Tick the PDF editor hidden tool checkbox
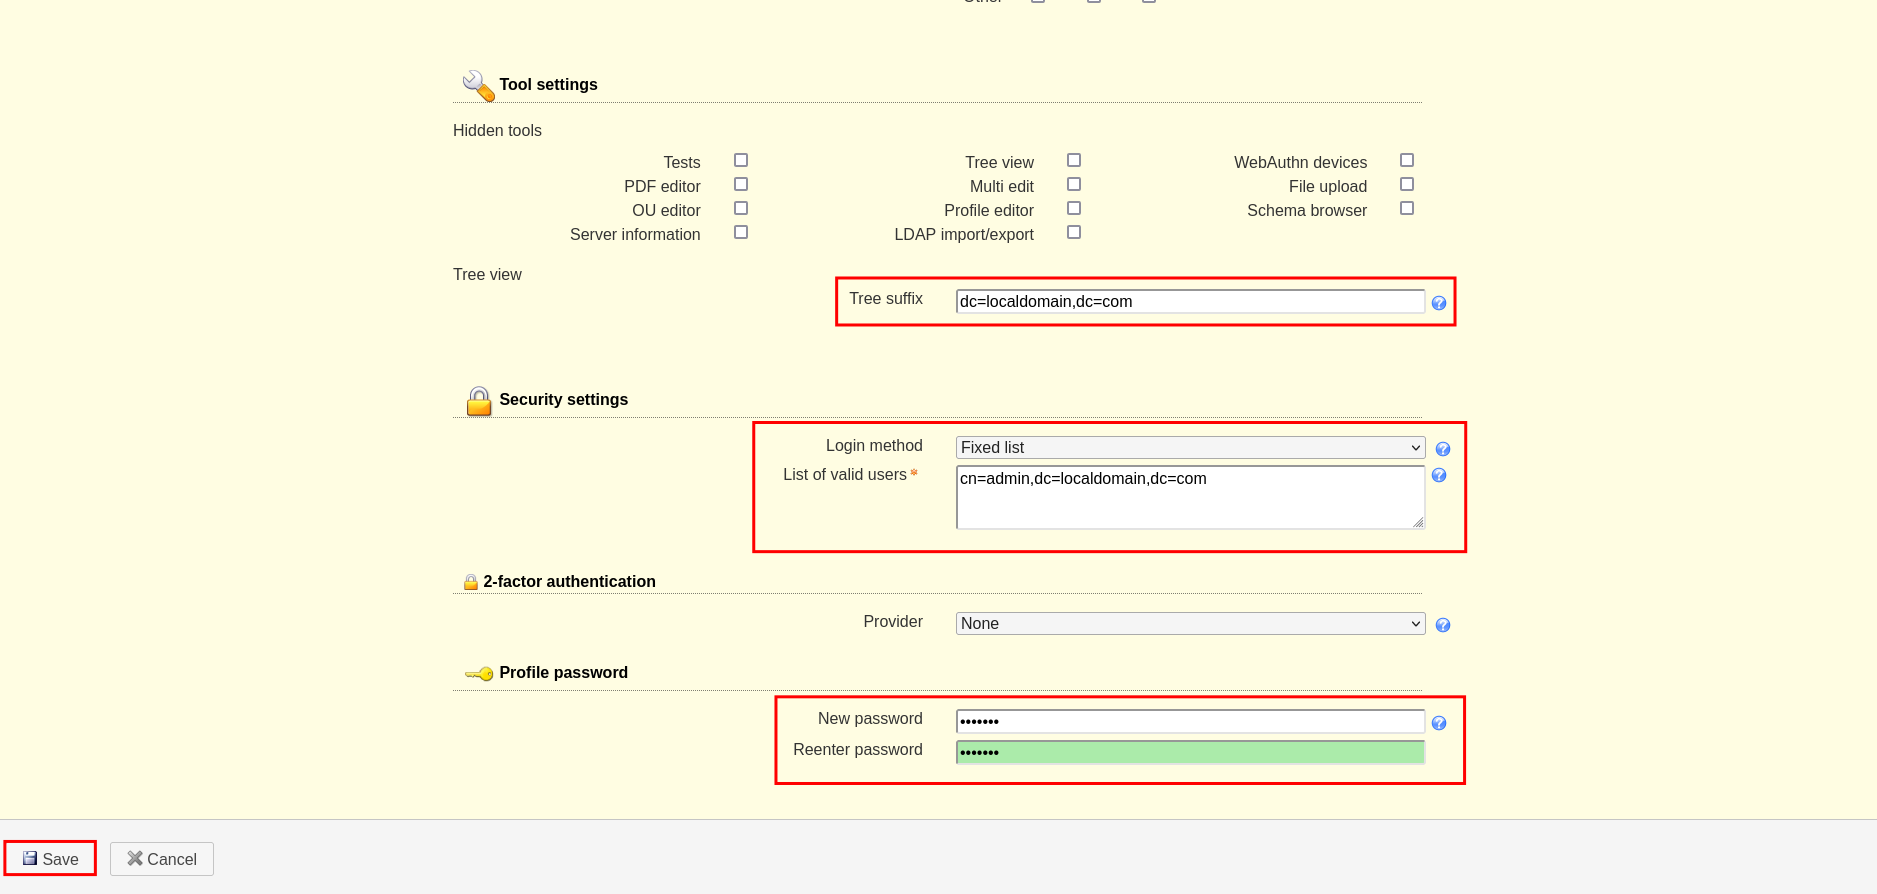This screenshot has height=894, width=1877. pos(741,184)
